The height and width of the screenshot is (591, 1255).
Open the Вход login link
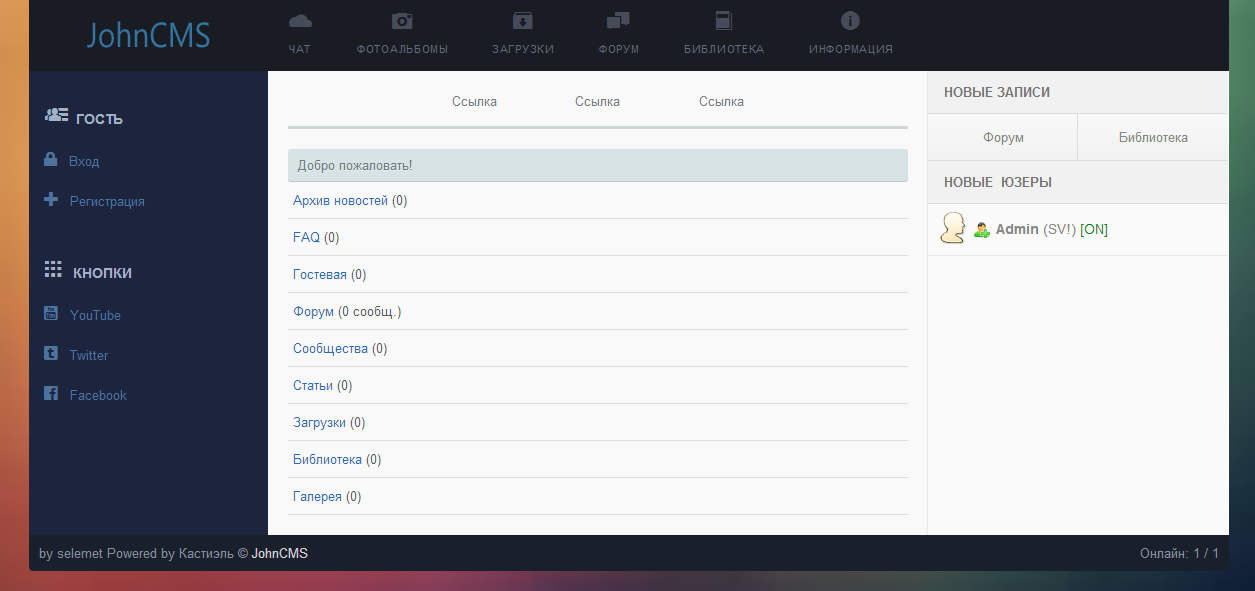pyautogui.click(x=84, y=161)
